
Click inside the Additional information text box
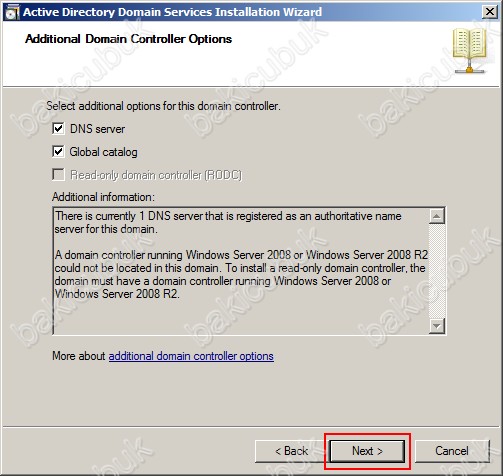click(241, 271)
